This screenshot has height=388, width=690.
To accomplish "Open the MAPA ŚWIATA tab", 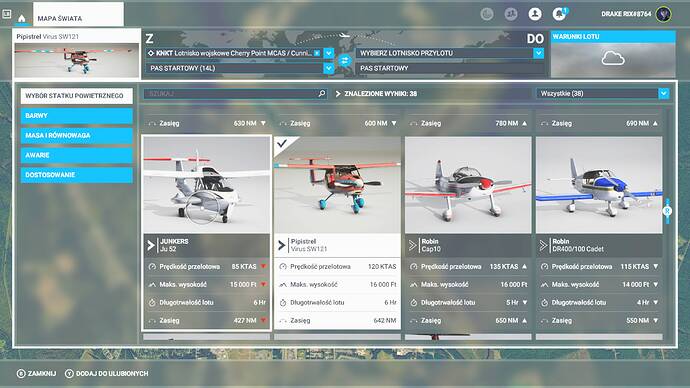I will pos(78,15).
